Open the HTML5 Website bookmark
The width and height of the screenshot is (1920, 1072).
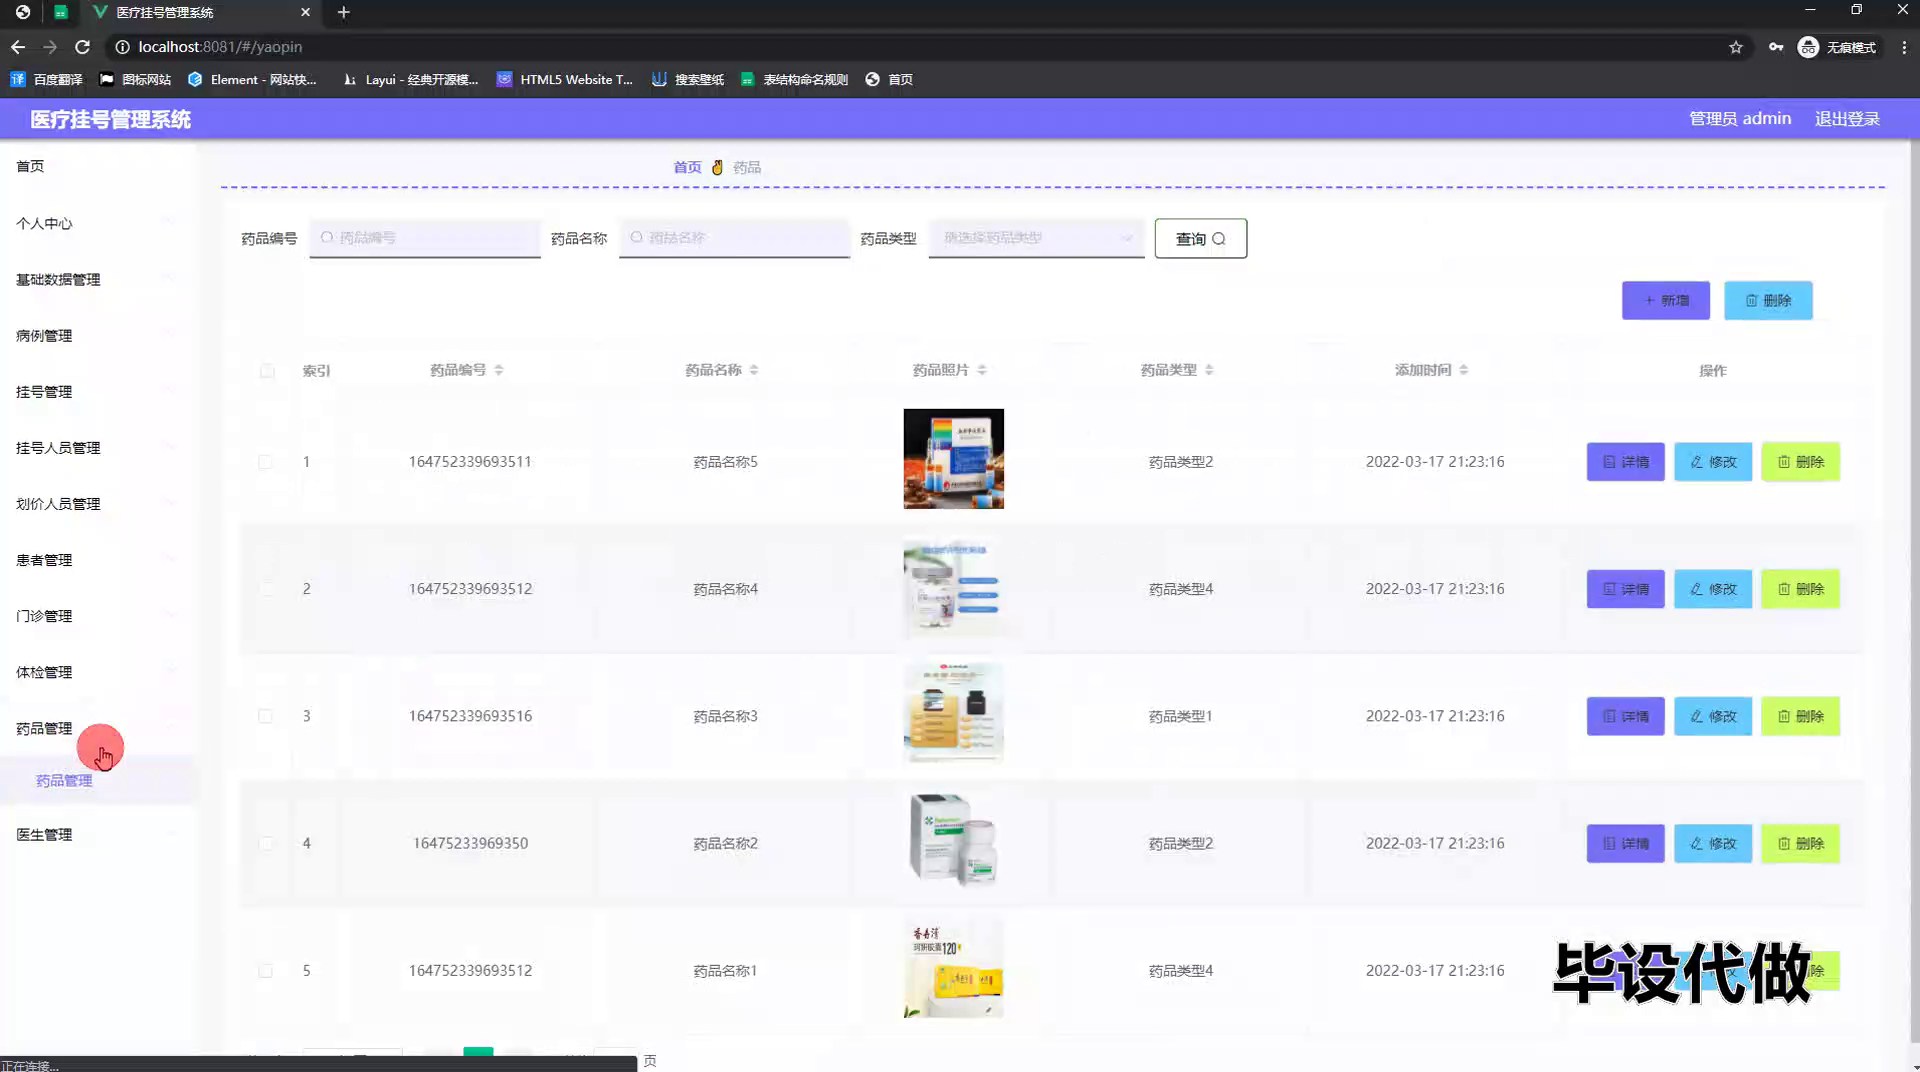tap(565, 79)
